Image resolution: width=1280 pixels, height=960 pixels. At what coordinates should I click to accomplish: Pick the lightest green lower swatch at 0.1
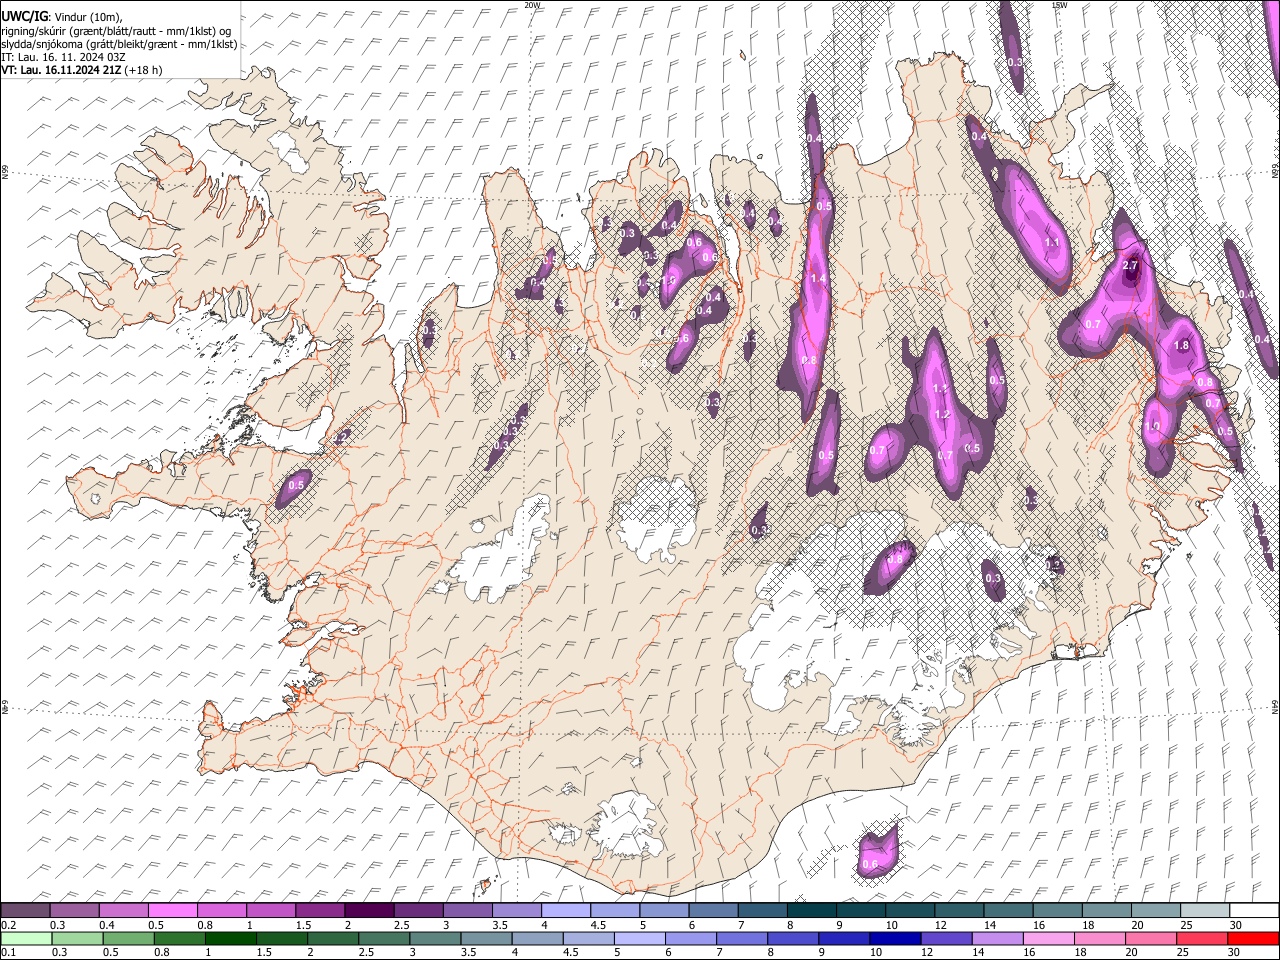coord(26,938)
